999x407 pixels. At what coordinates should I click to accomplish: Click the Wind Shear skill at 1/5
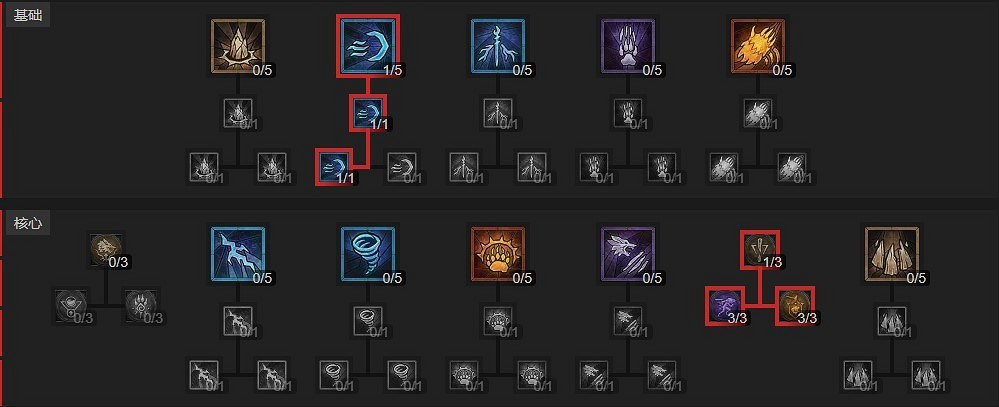click(368, 46)
